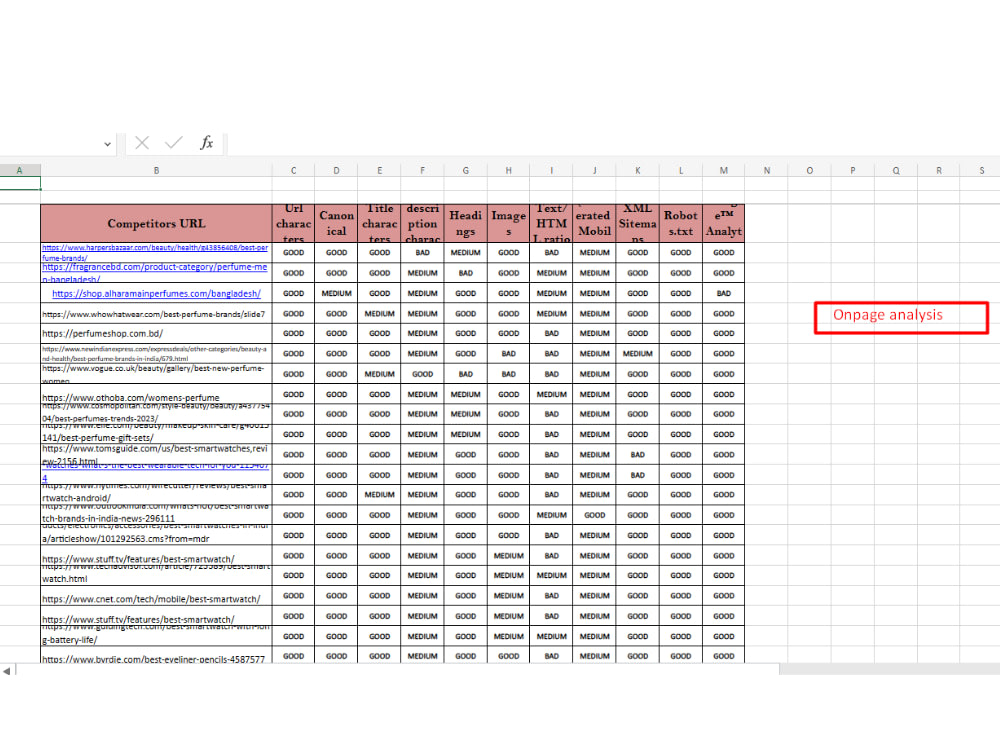Select MEDIUM Text/HTML cell in othoba.com row

tap(552, 394)
